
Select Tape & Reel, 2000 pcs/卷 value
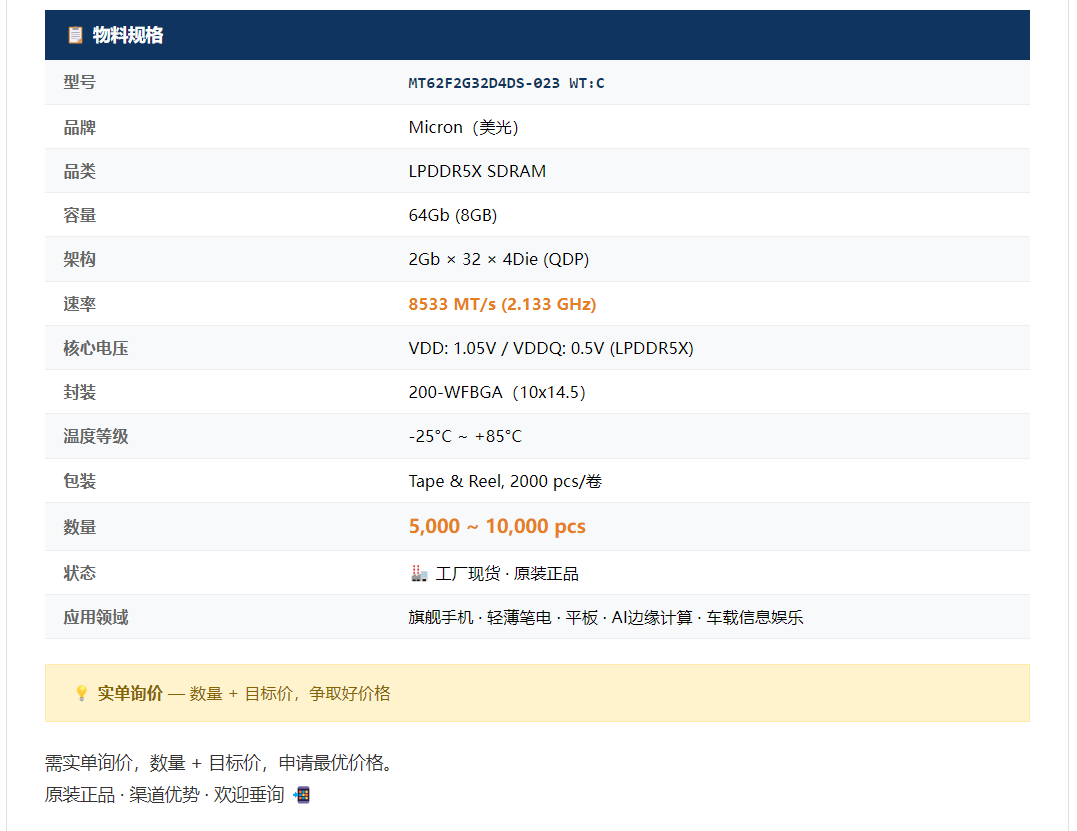[x=505, y=481]
